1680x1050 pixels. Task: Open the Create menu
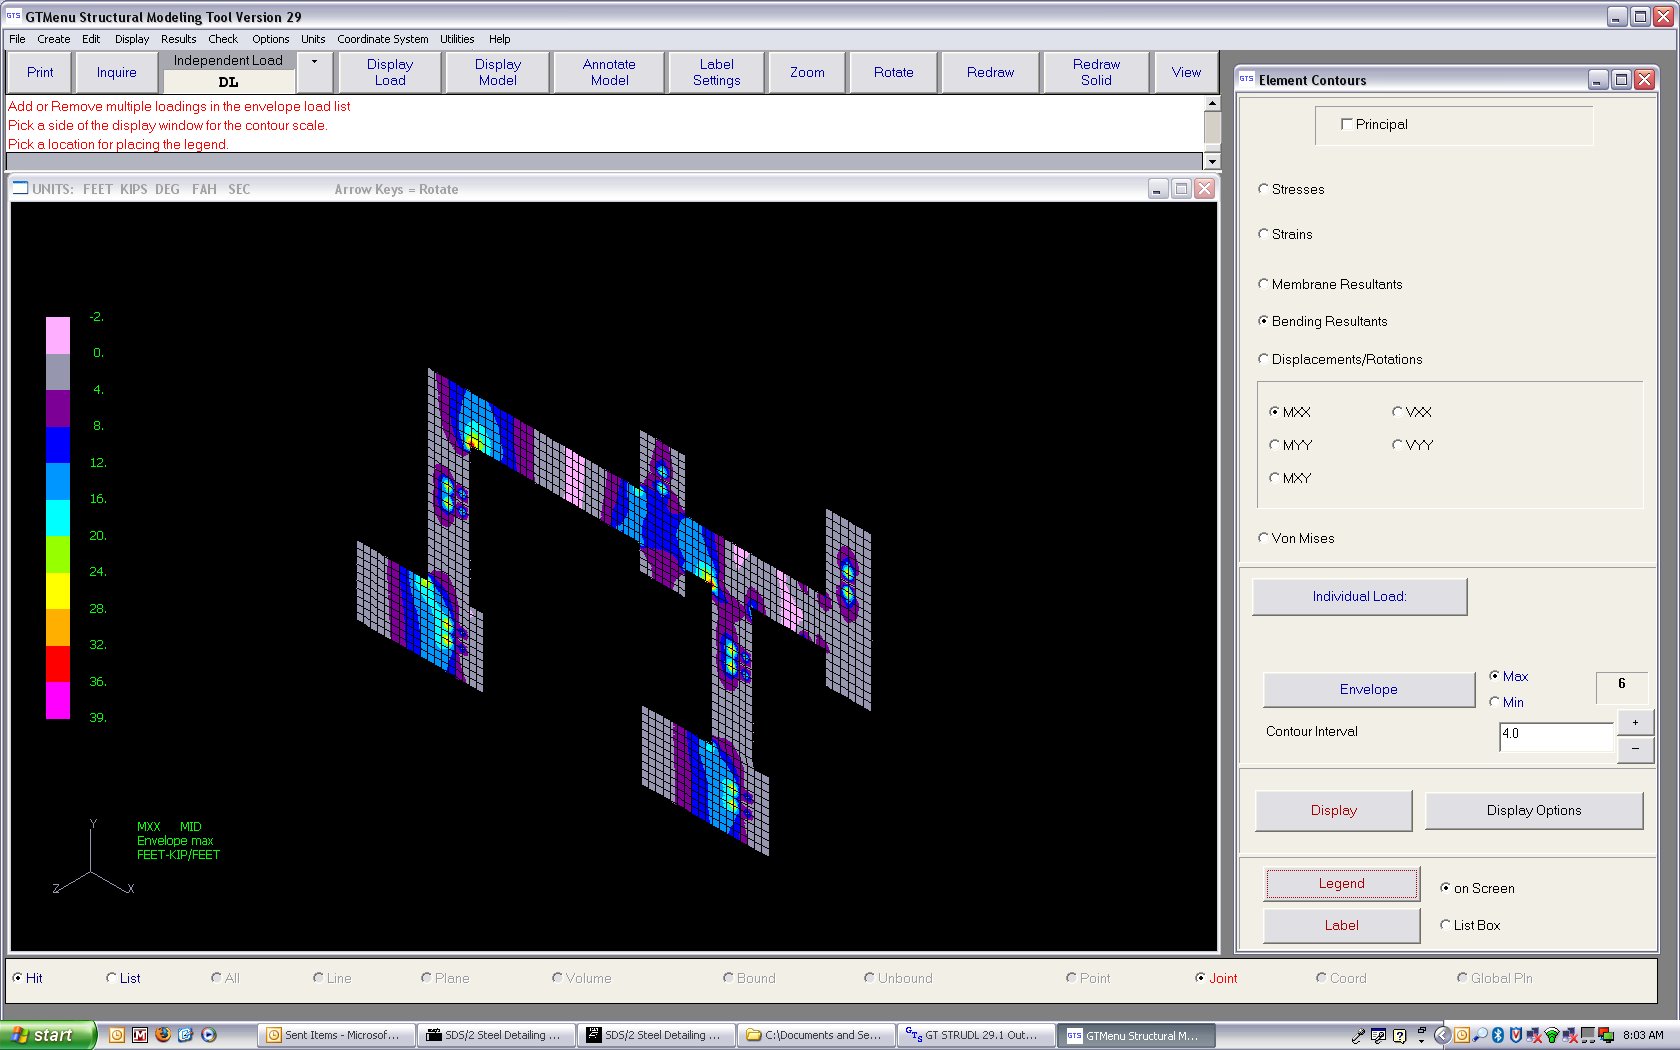click(54, 39)
